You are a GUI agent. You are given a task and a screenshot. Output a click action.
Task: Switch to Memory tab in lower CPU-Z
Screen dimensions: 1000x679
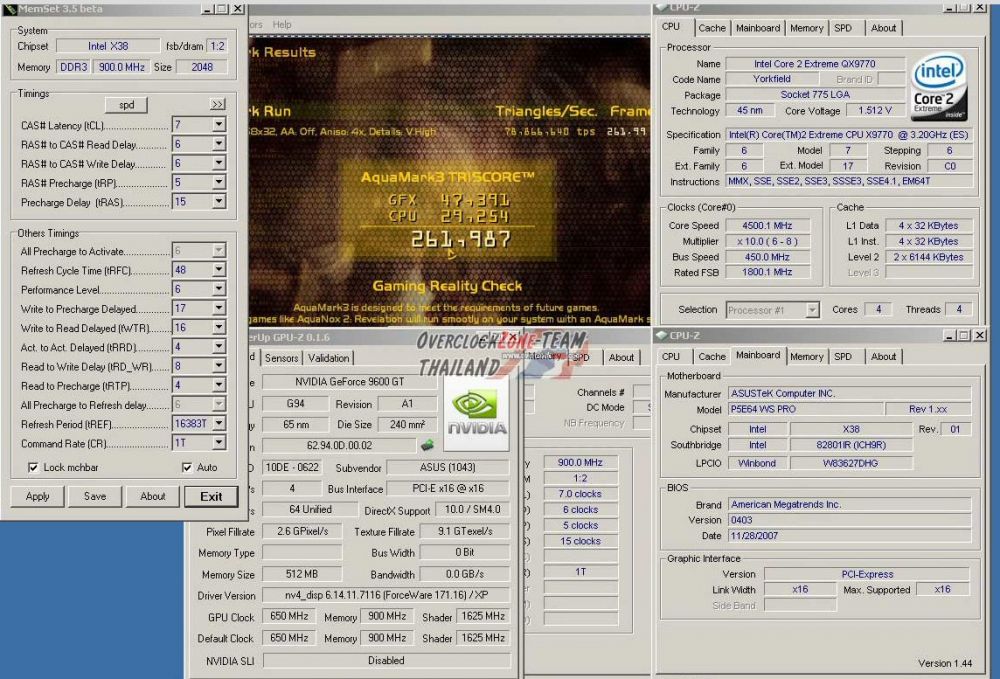tap(806, 356)
